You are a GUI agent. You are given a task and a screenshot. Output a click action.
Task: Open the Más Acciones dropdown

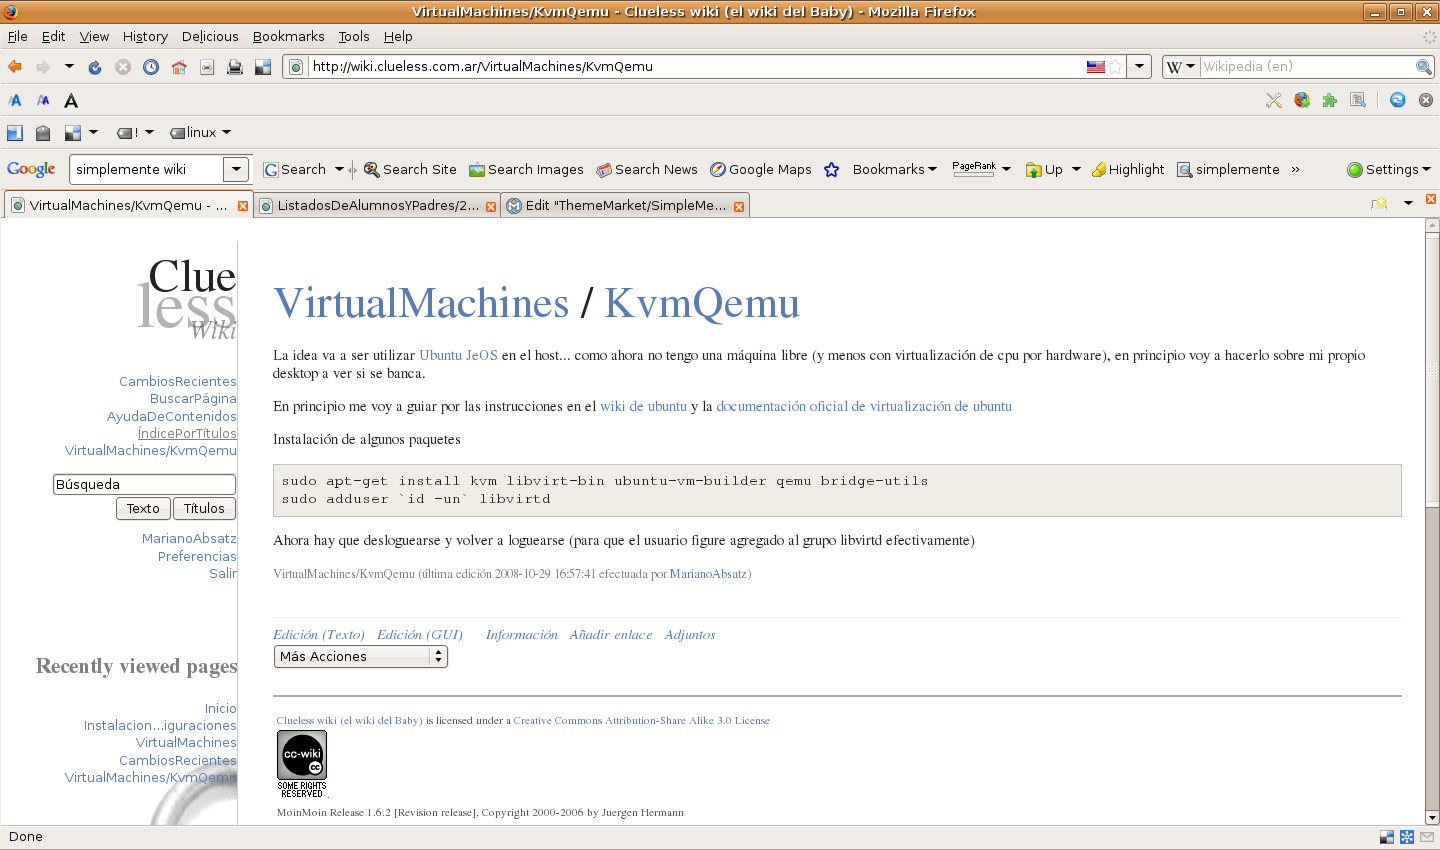[360, 657]
